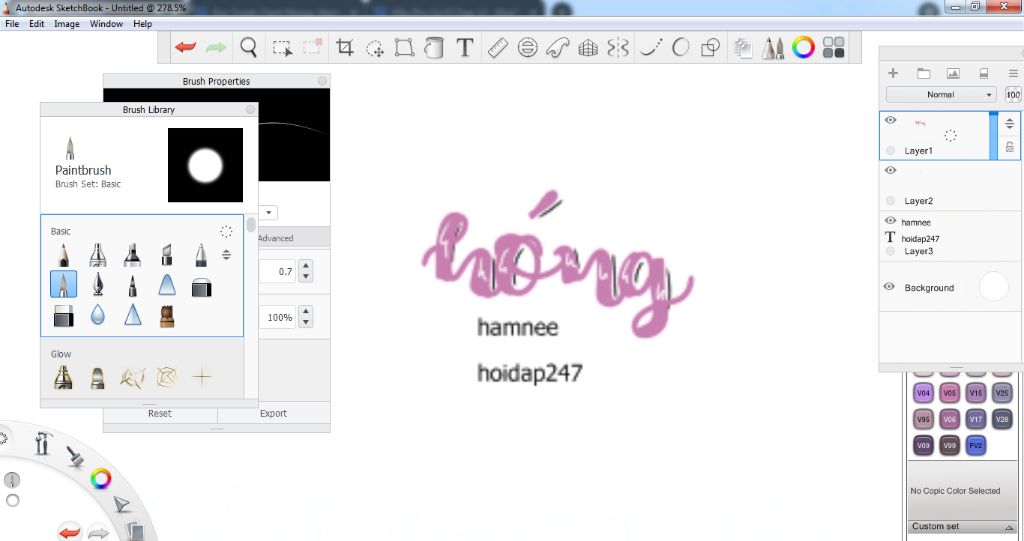
Task: Hide Layer1 with its eye icon
Action: tap(890, 120)
